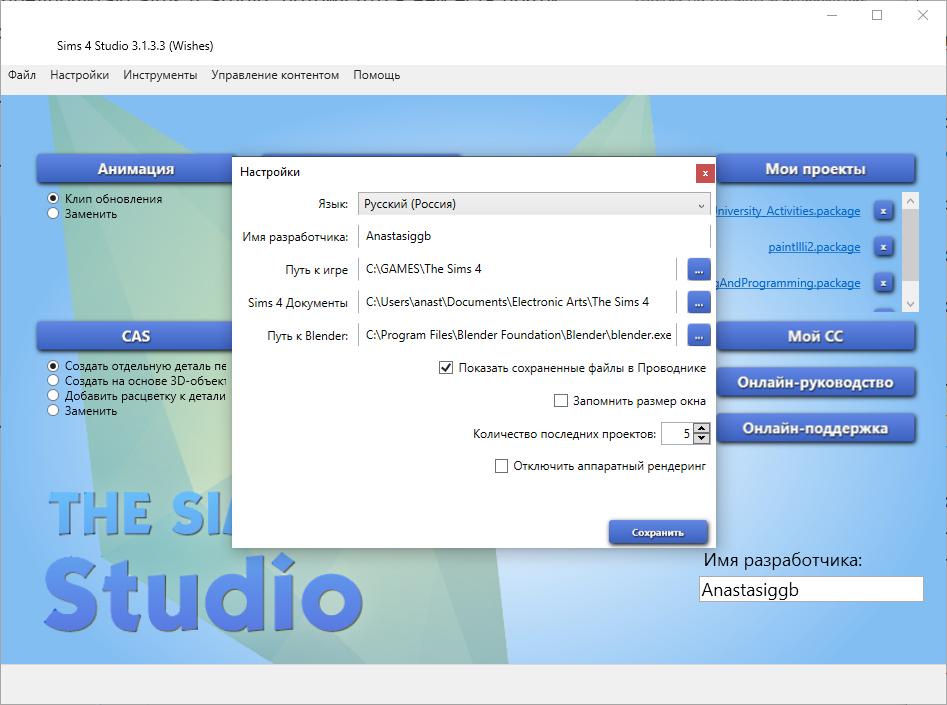Remove paintIlli2.package from recent projects
The height and width of the screenshot is (705, 947).
pyautogui.click(x=883, y=247)
